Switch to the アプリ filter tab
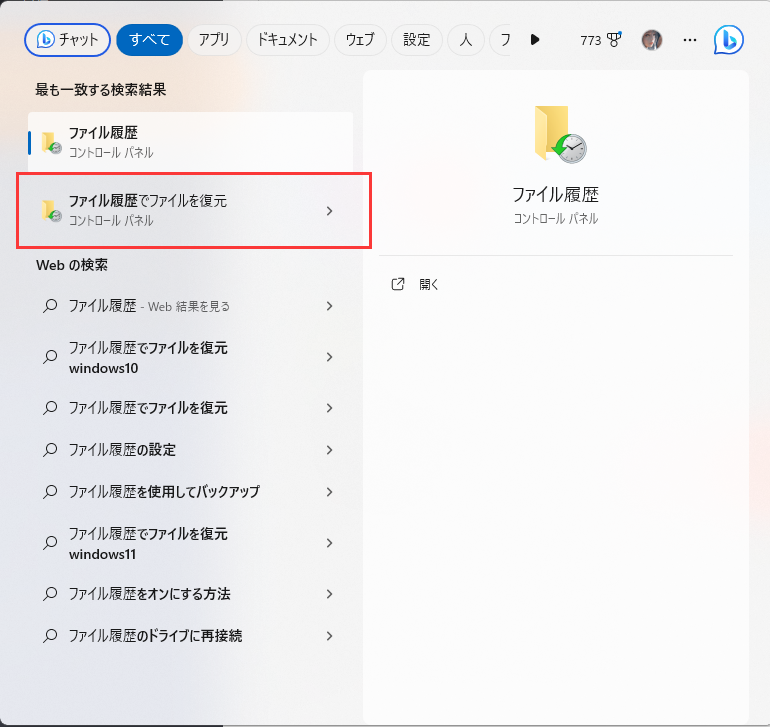Screen dimensions: 770x727 click(214, 40)
